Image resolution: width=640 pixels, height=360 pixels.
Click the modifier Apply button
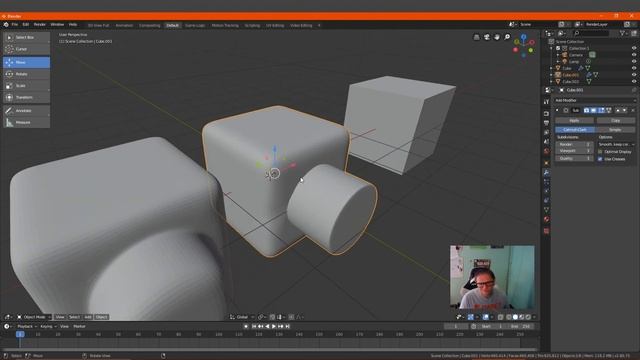574,121
